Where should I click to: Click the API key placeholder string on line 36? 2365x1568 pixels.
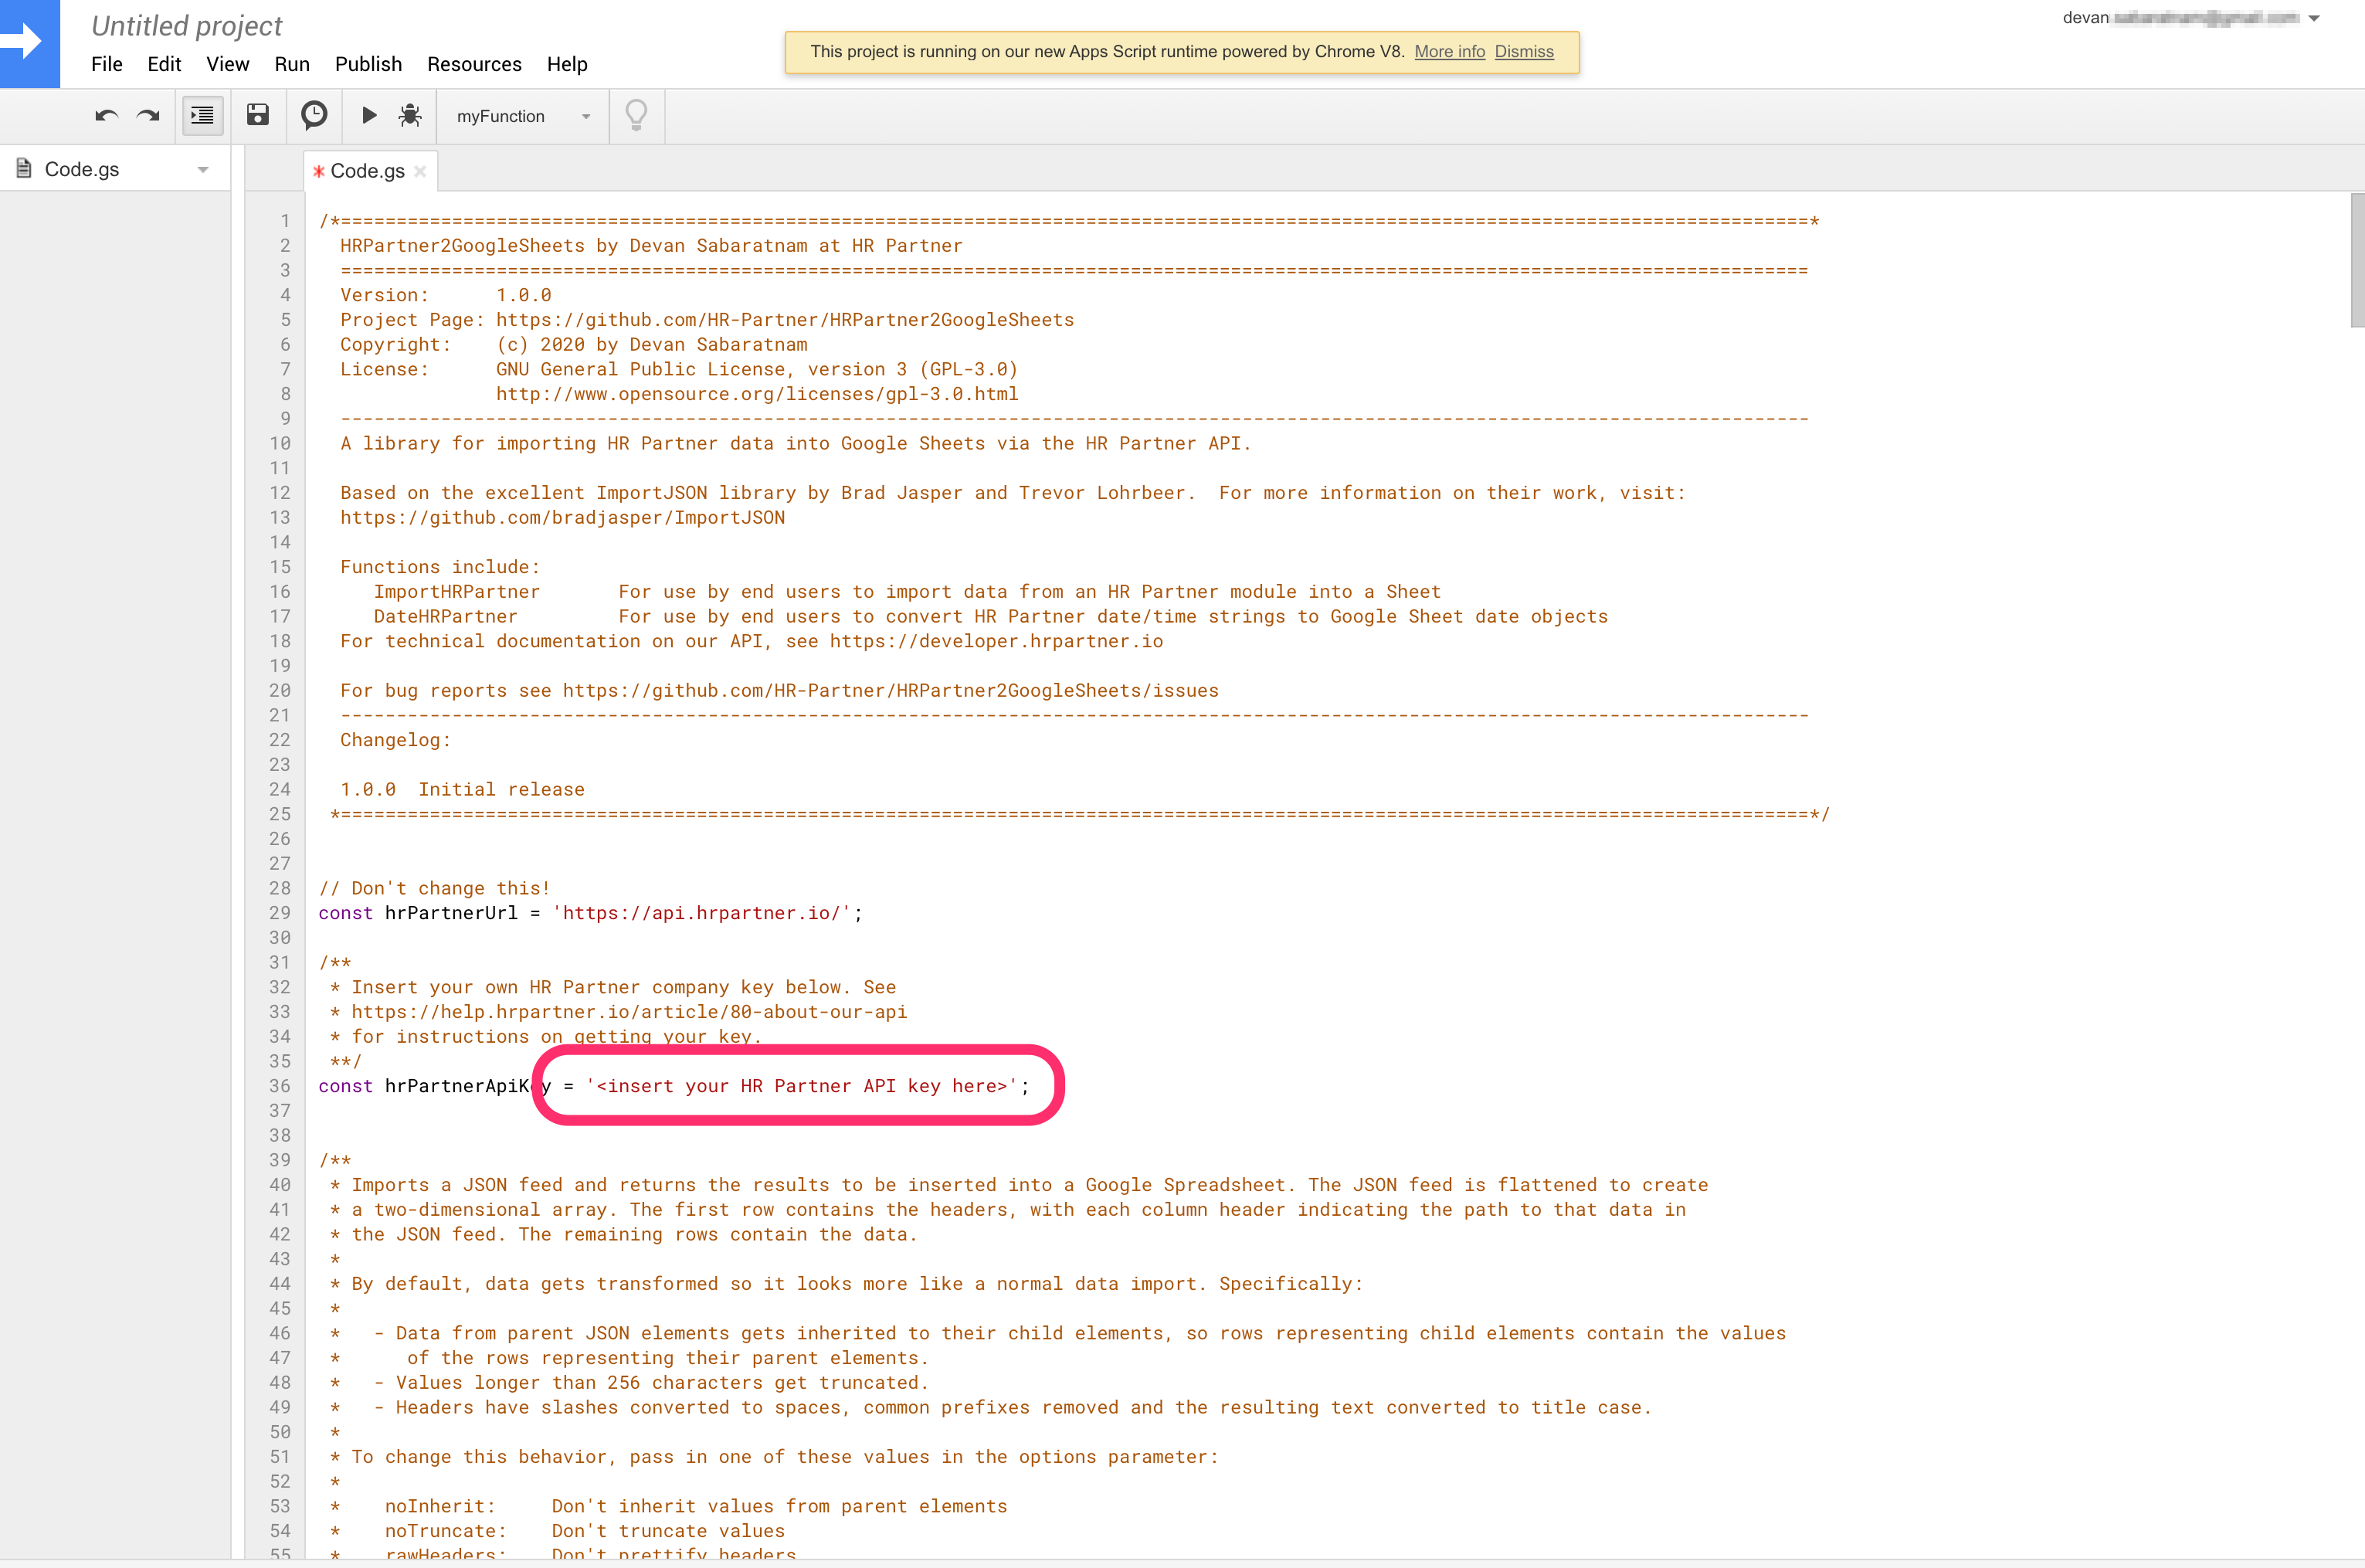(x=801, y=1086)
